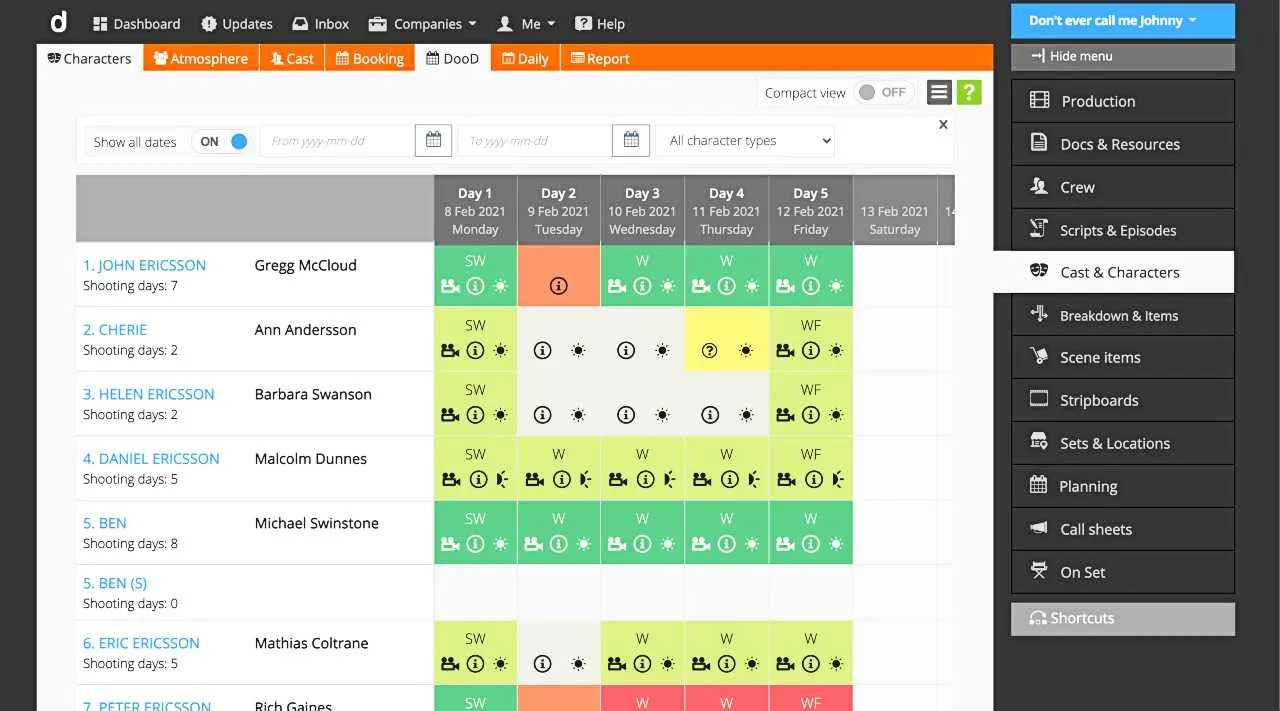Switch to Daily tab
Screen dimensions: 1280x711
click(x=525, y=58)
